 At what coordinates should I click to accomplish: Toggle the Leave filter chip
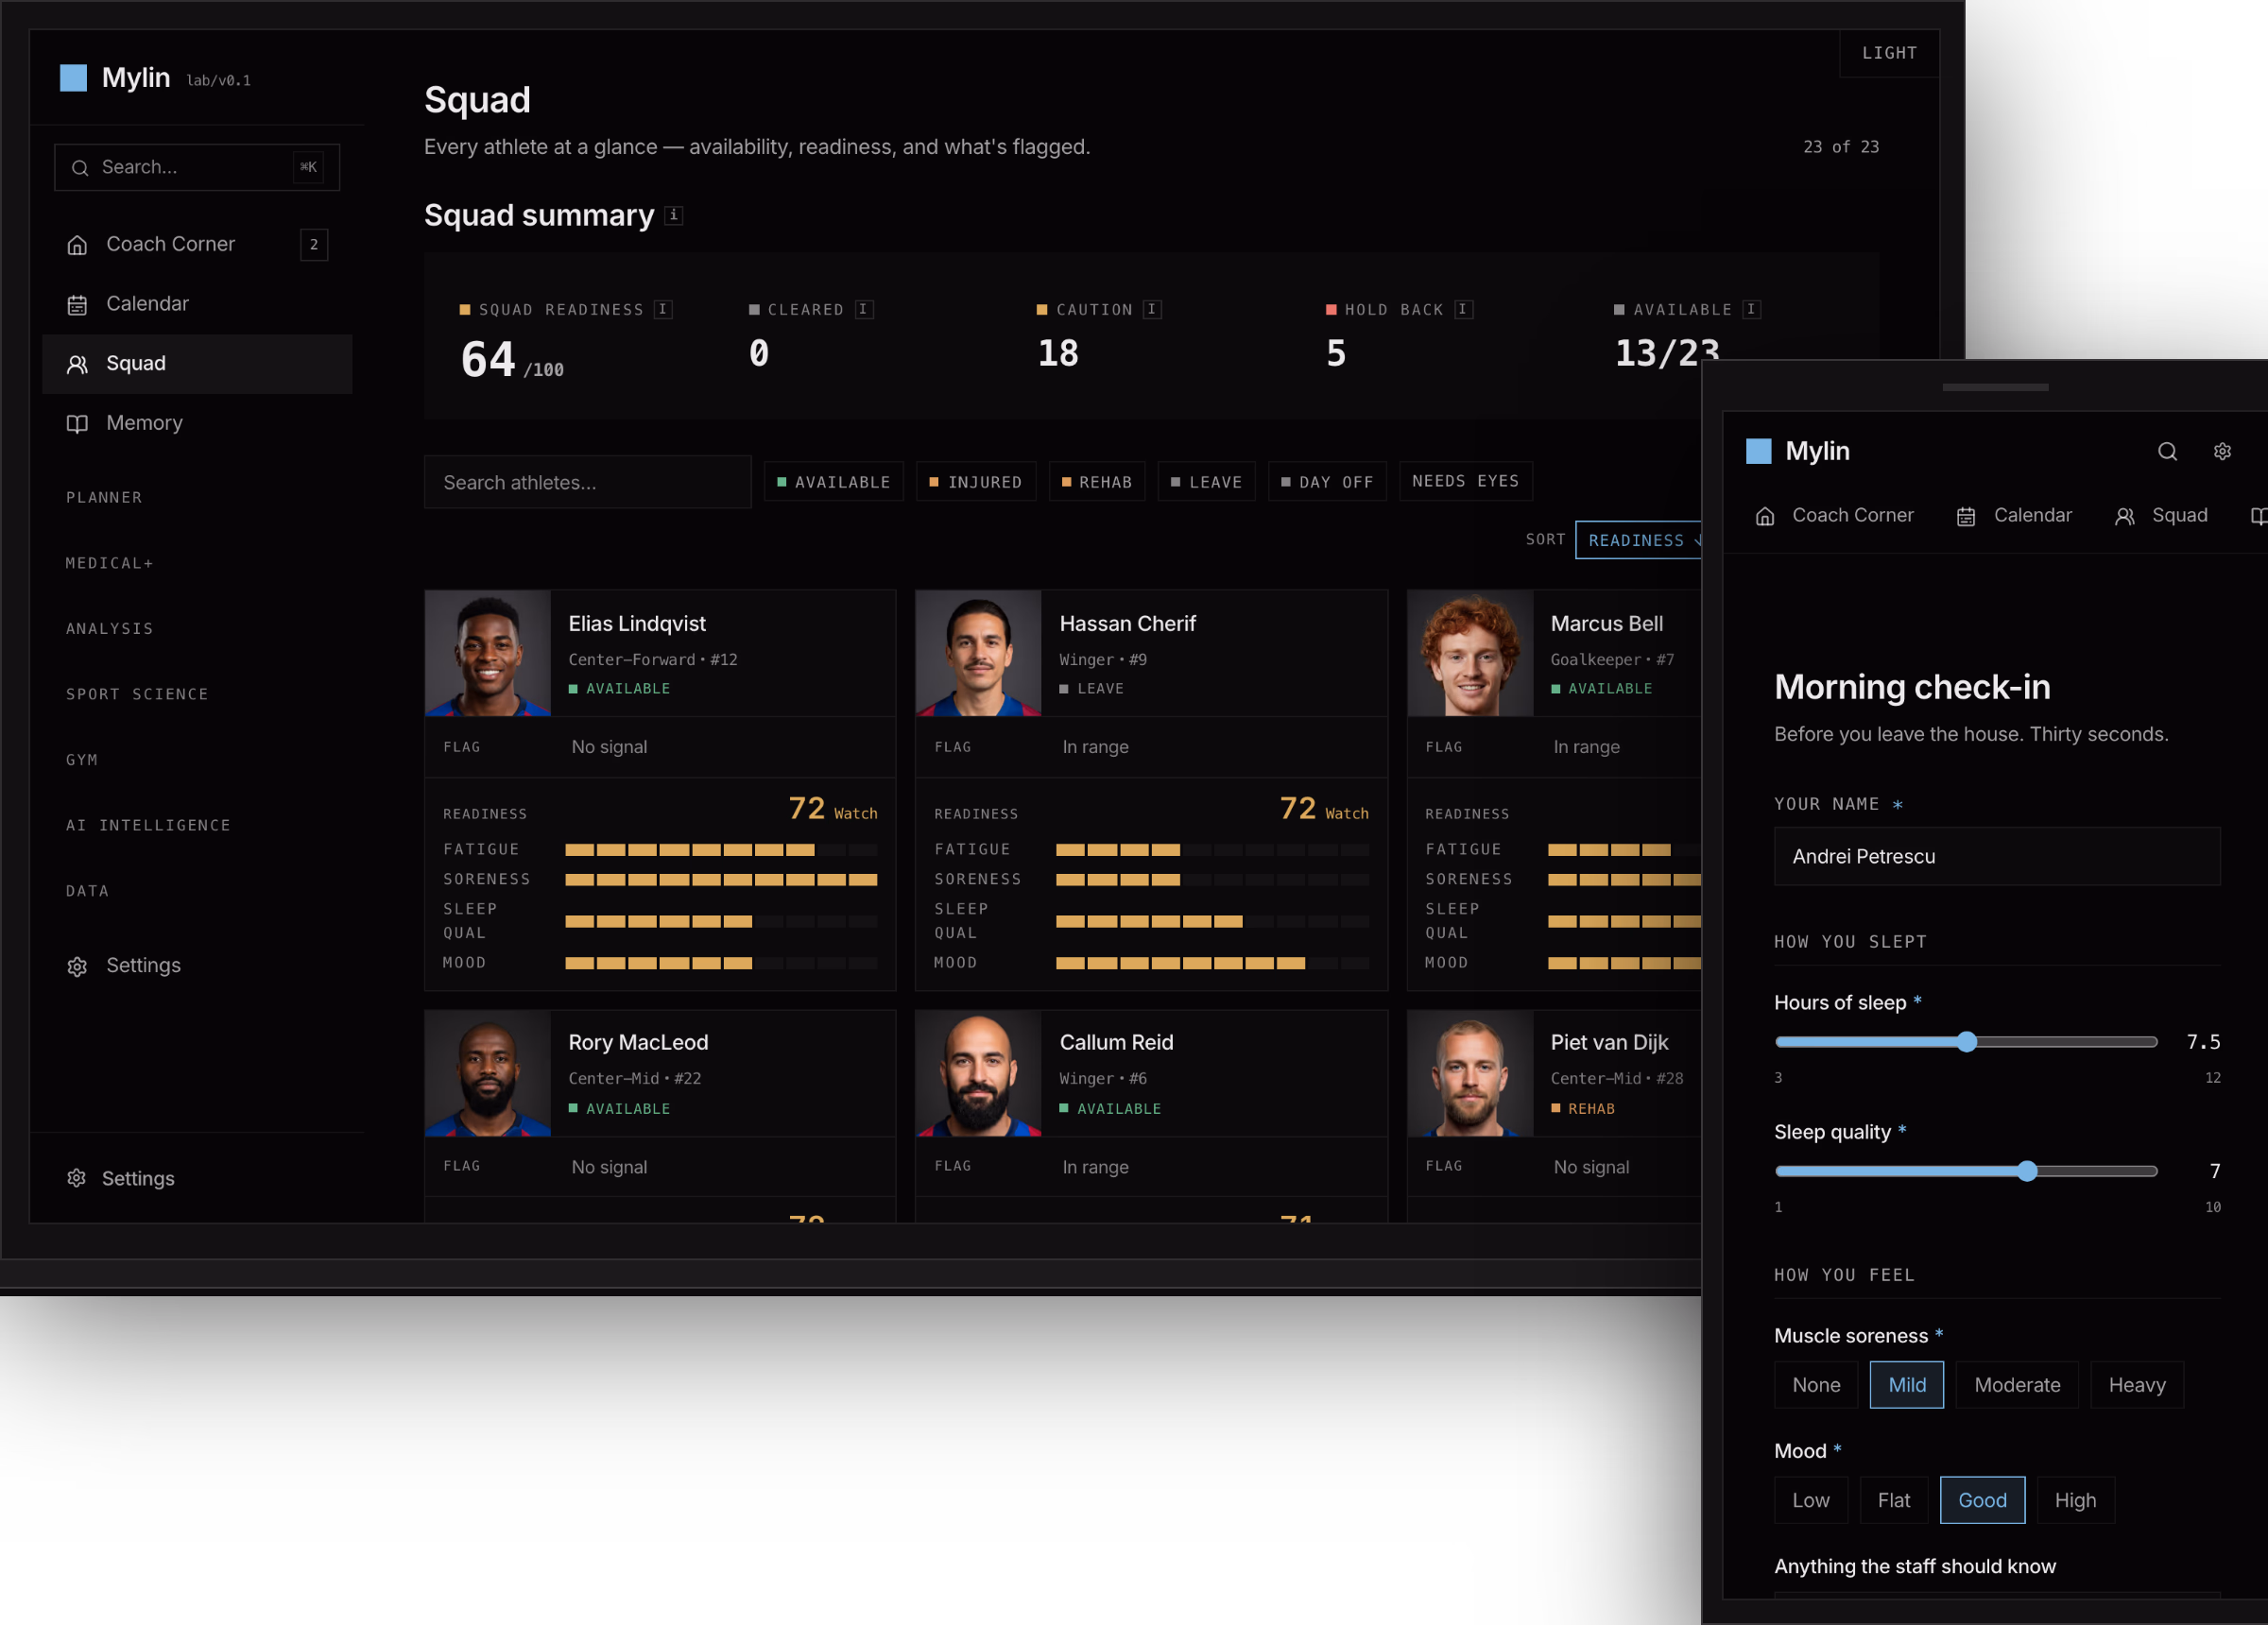point(1207,482)
